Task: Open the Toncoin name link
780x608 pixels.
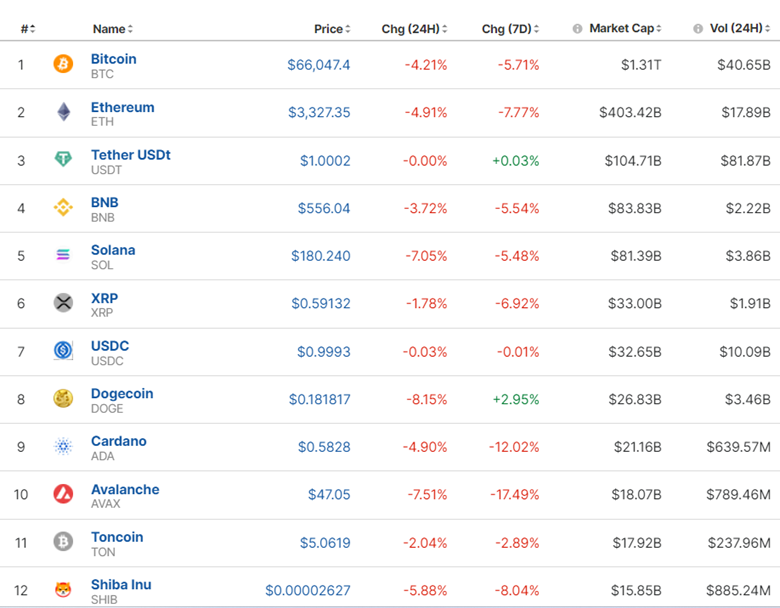Action: click(x=117, y=537)
